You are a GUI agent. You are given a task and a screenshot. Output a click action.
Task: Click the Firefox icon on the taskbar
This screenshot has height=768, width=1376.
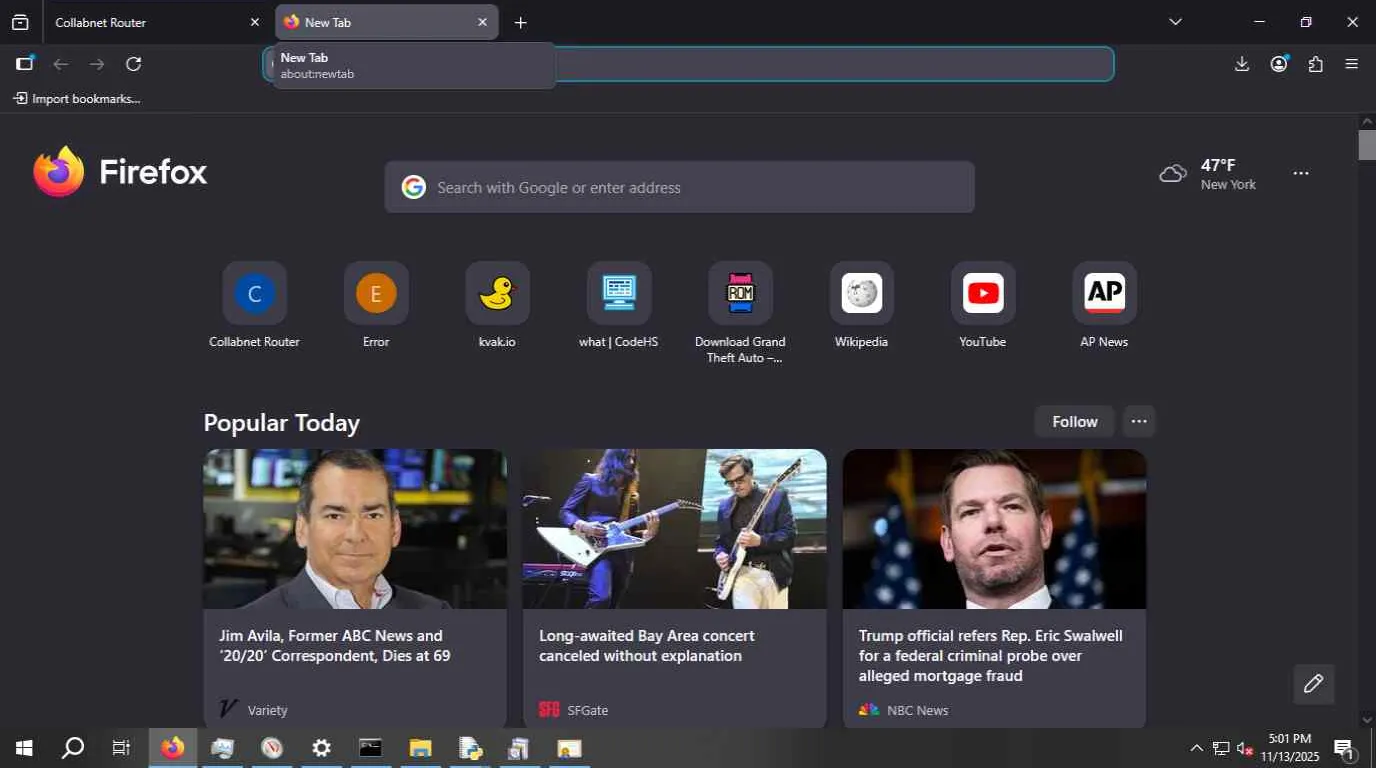click(173, 748)
